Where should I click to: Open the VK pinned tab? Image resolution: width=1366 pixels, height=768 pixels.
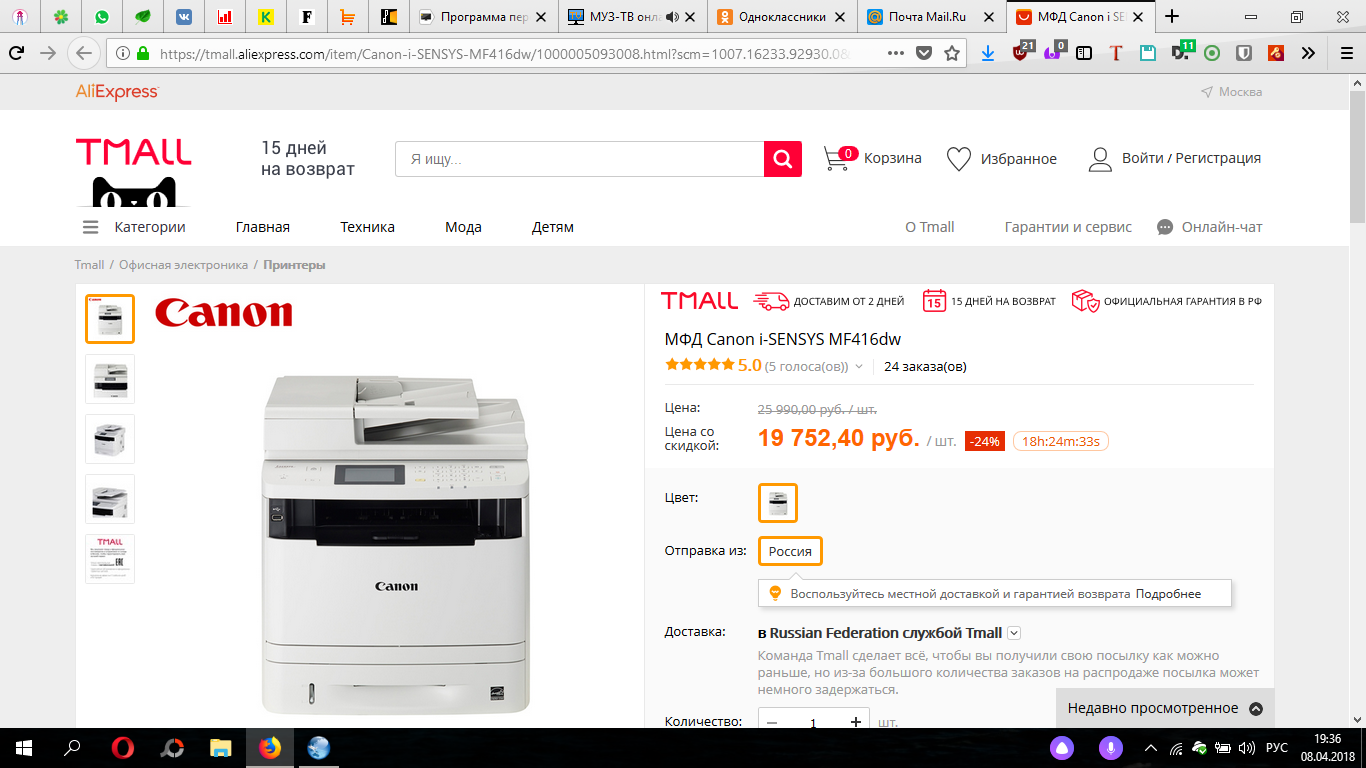coord(184,16)
